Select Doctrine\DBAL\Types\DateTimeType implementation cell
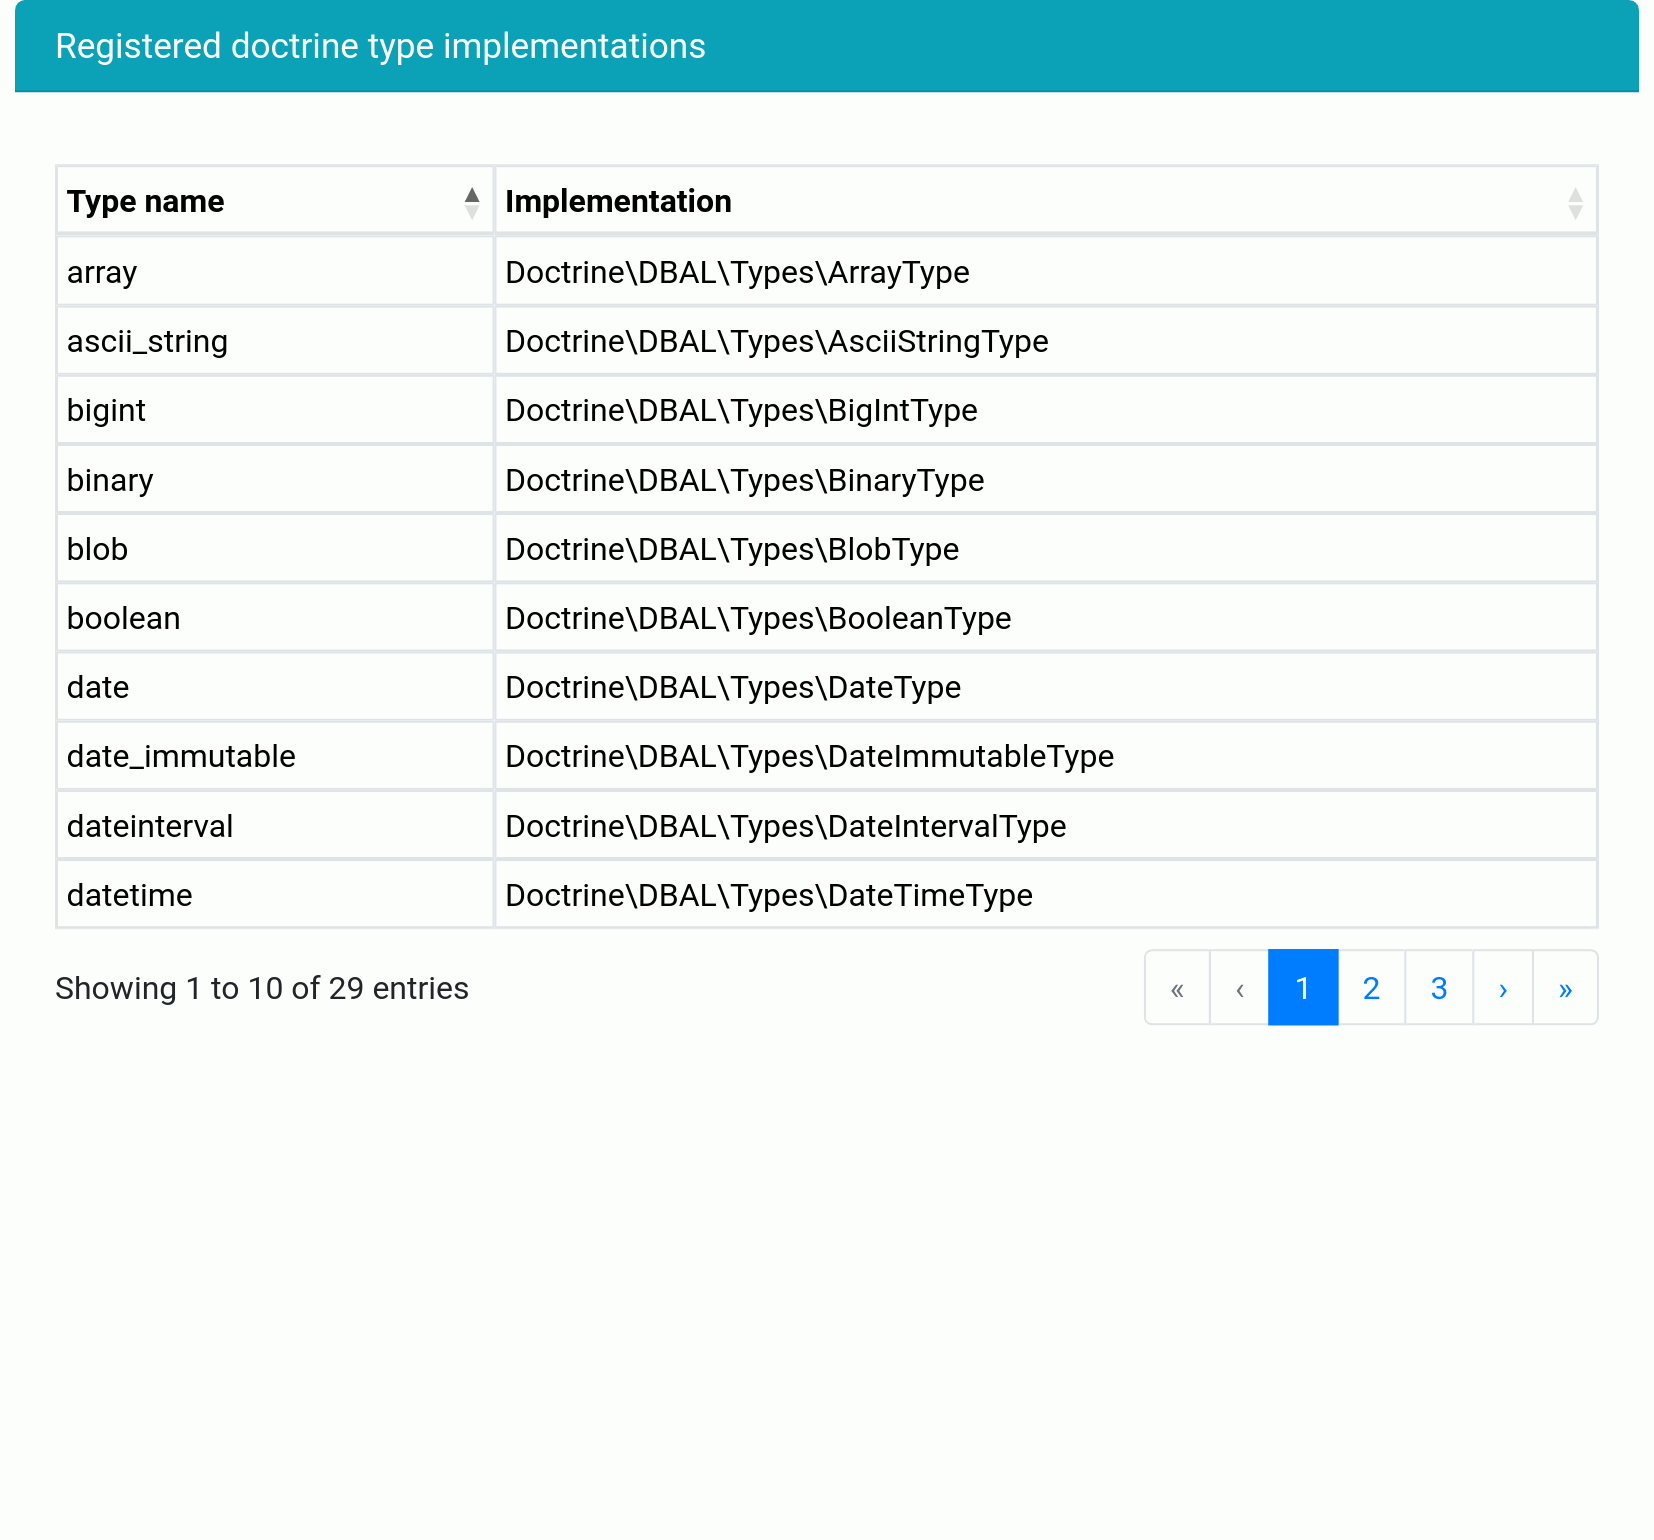The width and height of the screenshot is (1654, 1540). click(1046, 895)
